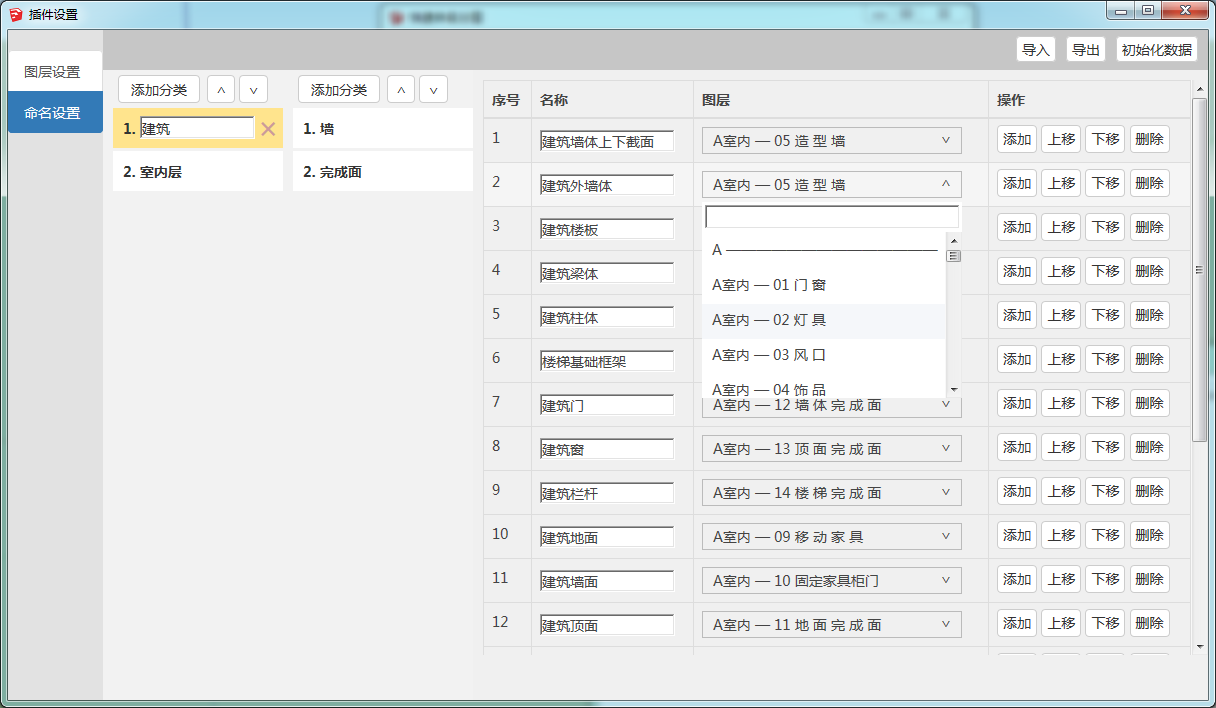
Task: Move category down in first column
Action: 253,90
